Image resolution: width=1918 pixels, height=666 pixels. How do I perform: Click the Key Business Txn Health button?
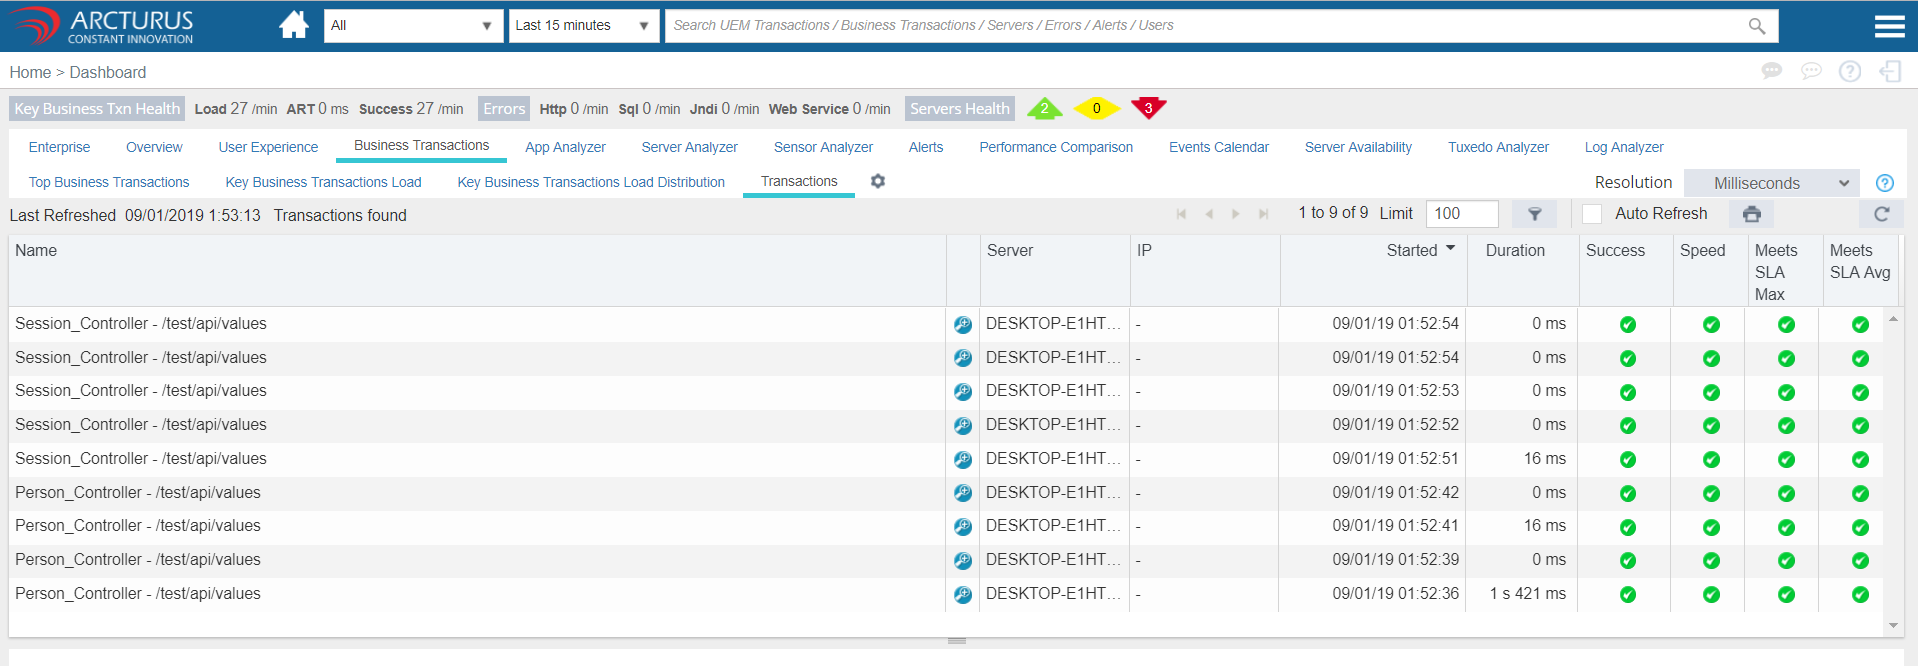(97, 109)
